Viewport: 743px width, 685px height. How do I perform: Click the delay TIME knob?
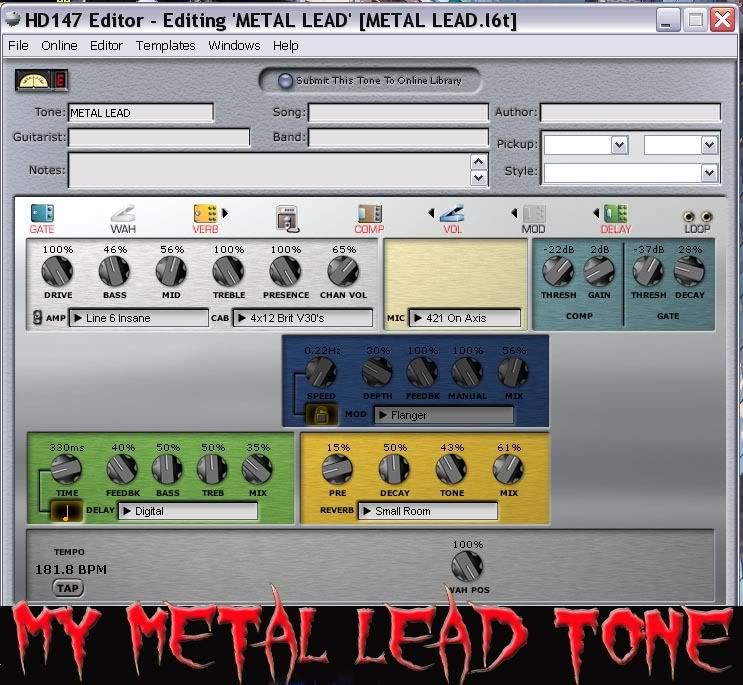tap(66, 469)
